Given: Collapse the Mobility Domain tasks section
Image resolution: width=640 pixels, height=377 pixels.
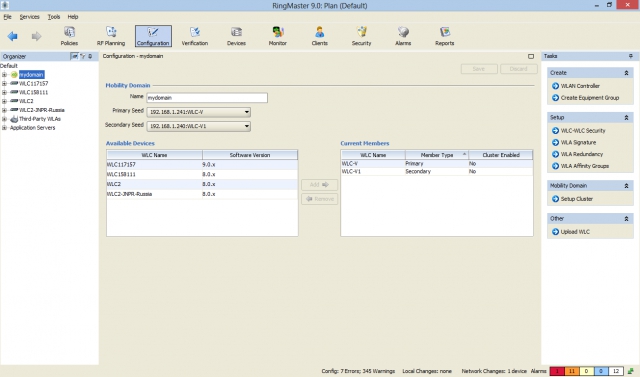Looking at the screenshot, I should point(626,186).
